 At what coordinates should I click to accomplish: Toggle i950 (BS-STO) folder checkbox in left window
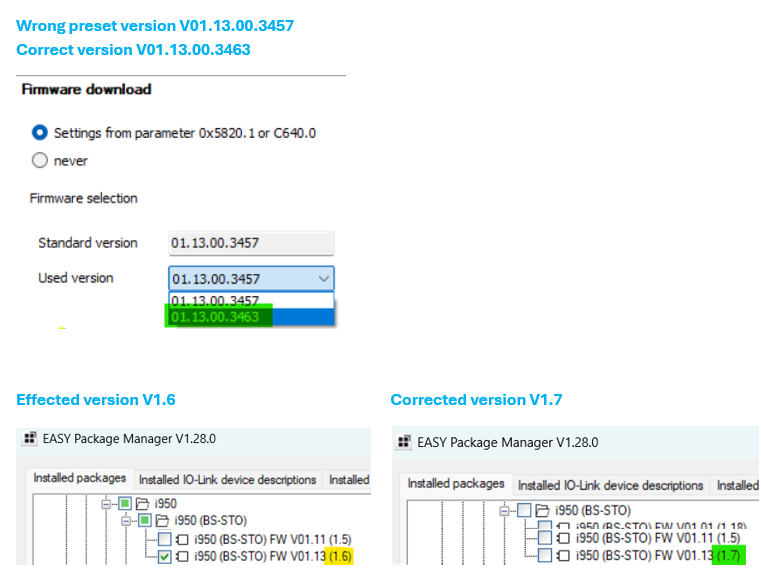145,520
